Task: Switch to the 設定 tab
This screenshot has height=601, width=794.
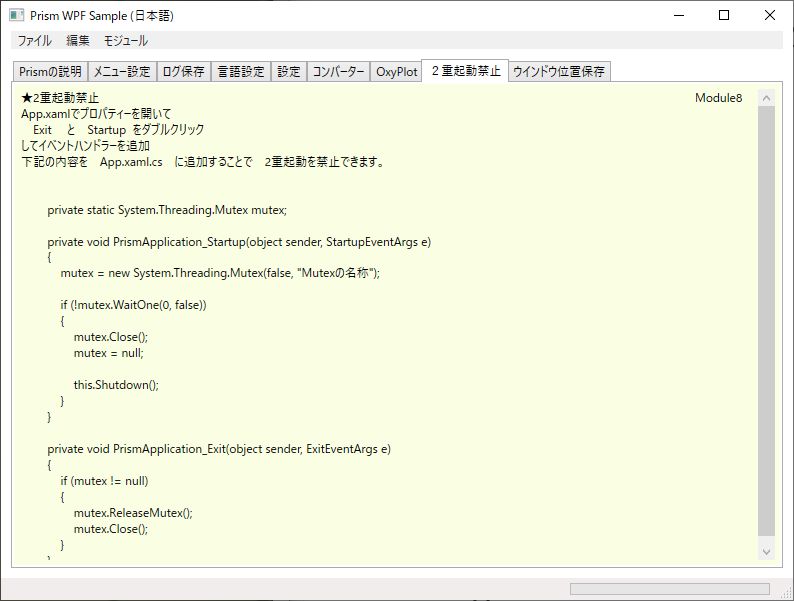Action: (289, 71)
